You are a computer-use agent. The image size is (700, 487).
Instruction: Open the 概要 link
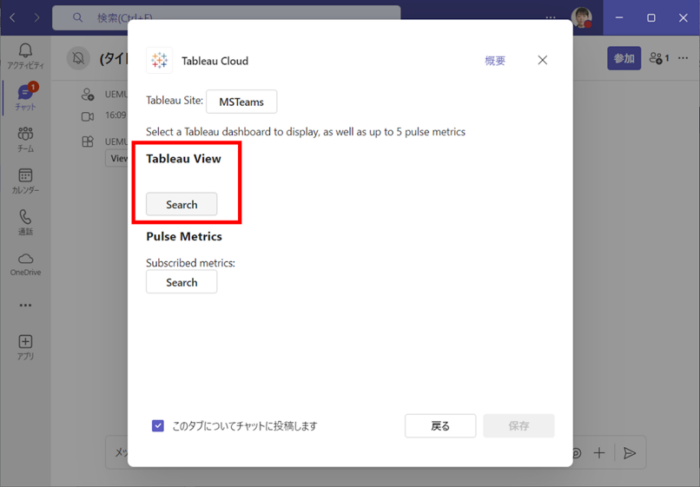(x=495, y=61)
